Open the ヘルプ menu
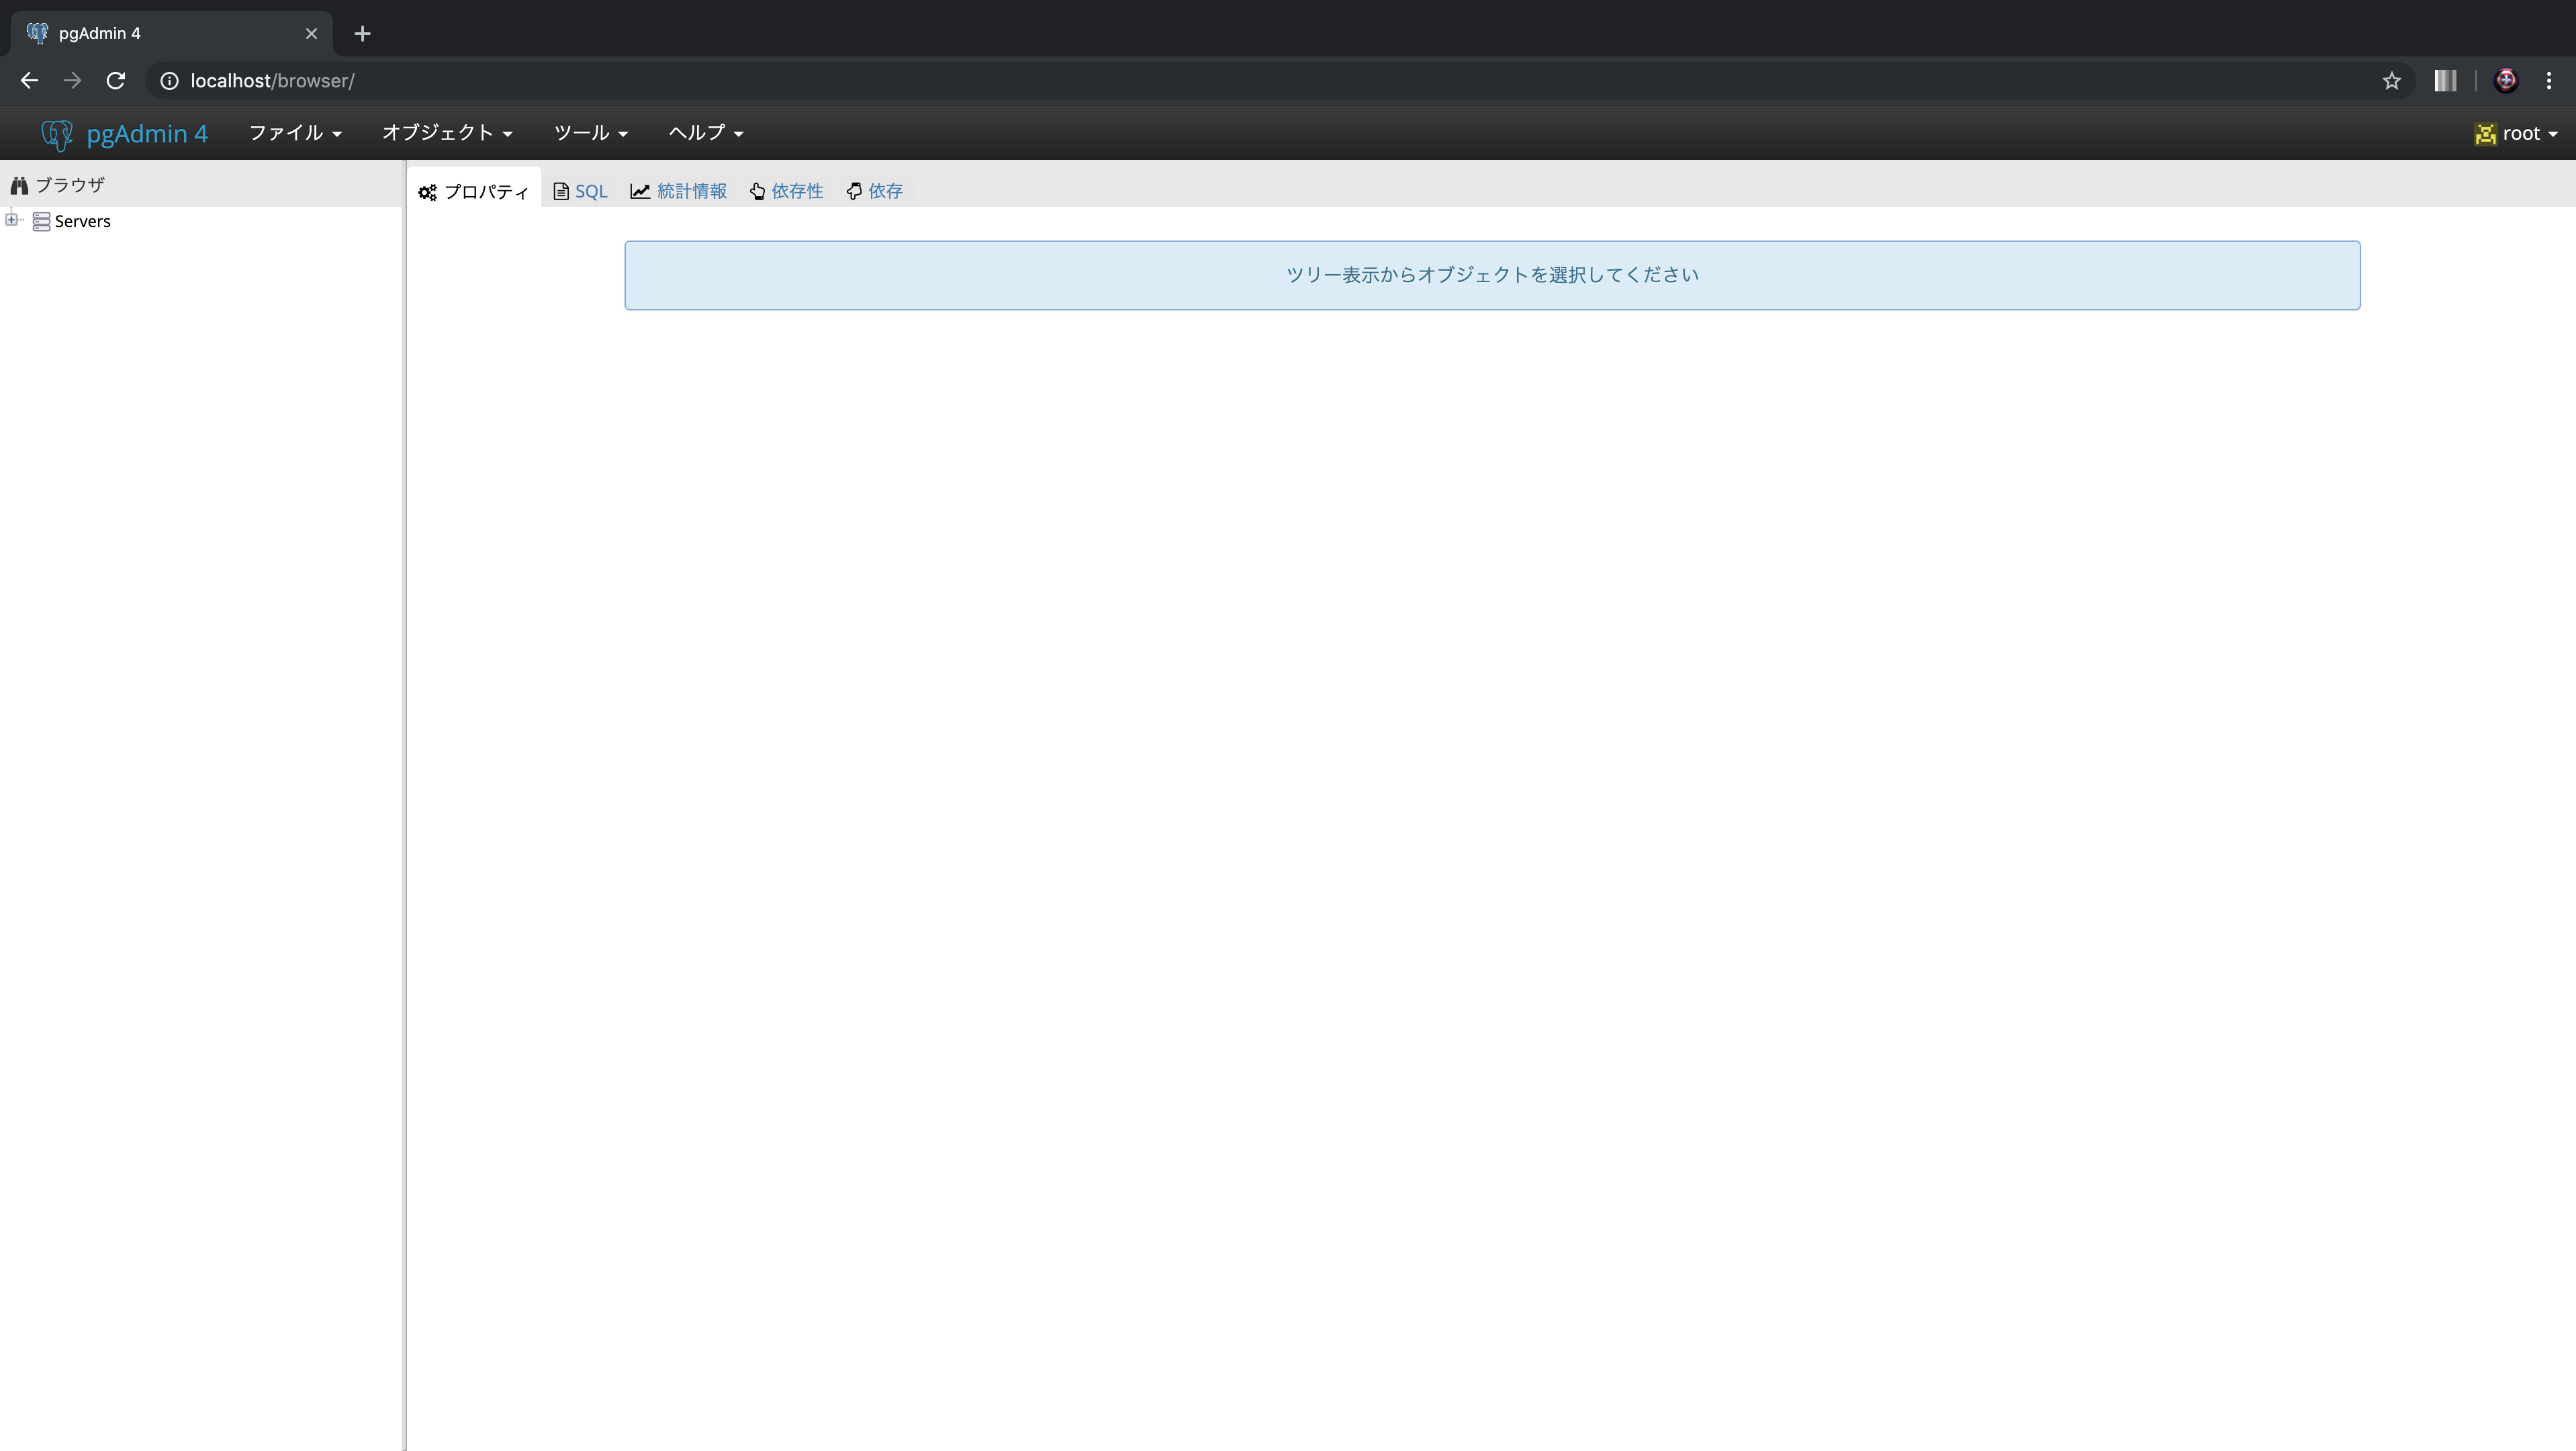2576x1451 pixels. click(705, 133)
